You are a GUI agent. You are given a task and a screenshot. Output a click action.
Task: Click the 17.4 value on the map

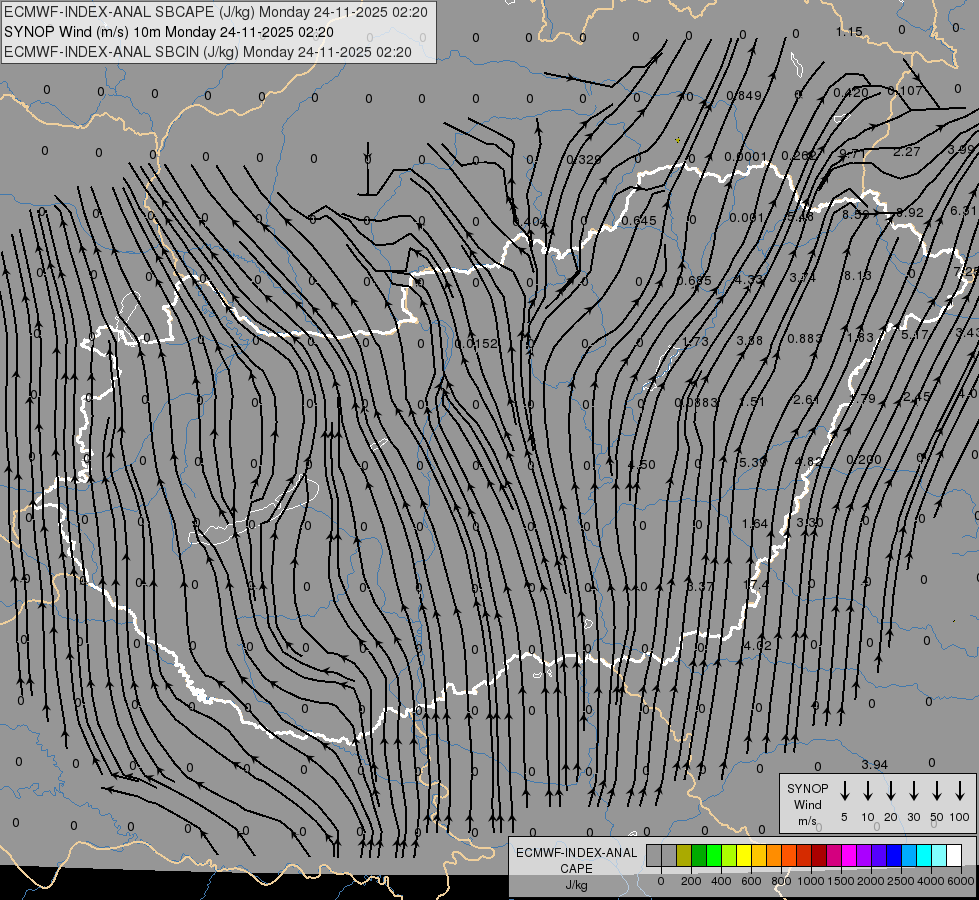[x=757, y=585]
